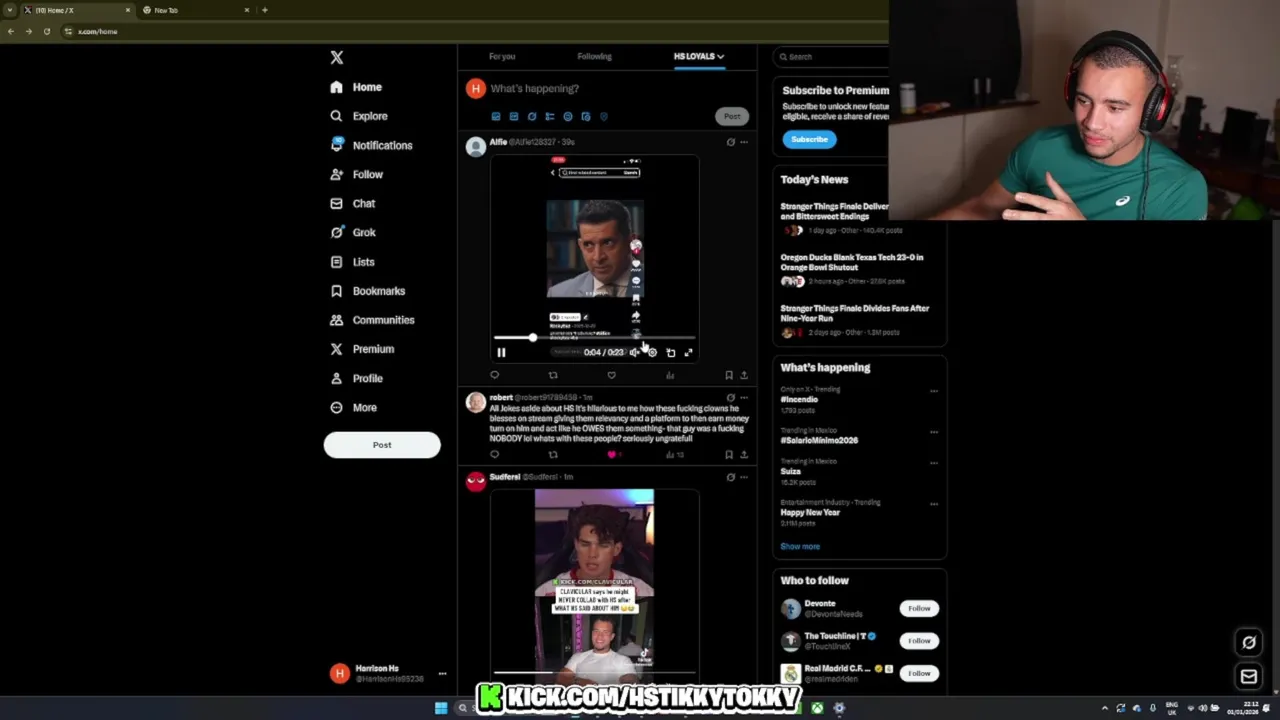The image size is (1280, 720).
Task: Add a GIF to the post
Action: [x=514, y=116]
